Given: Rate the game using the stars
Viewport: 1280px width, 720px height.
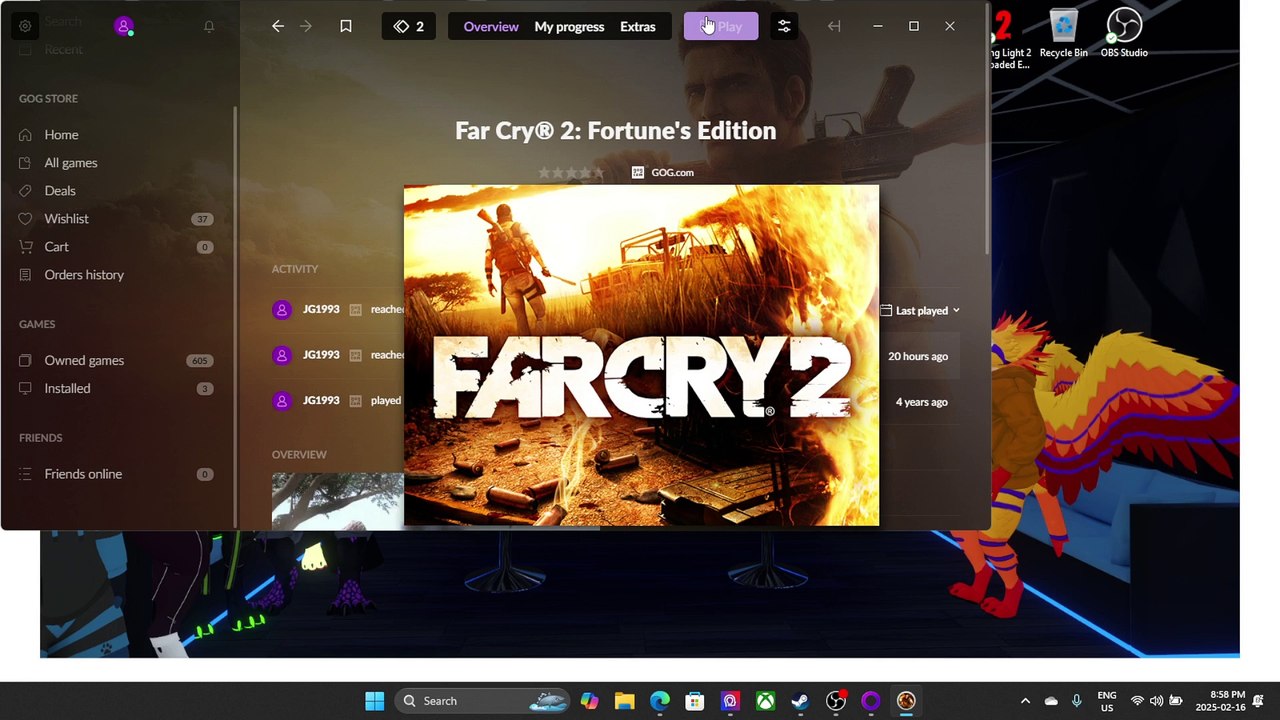Looking at the screenshot, I should 571,172.
